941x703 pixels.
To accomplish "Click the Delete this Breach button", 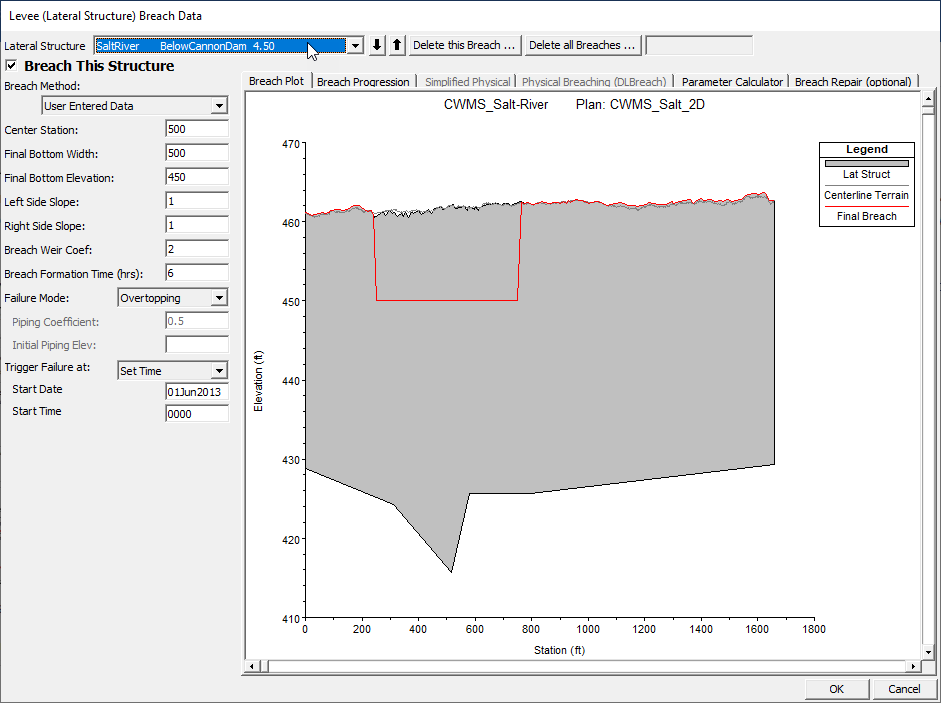I will (x=465, y=45).
